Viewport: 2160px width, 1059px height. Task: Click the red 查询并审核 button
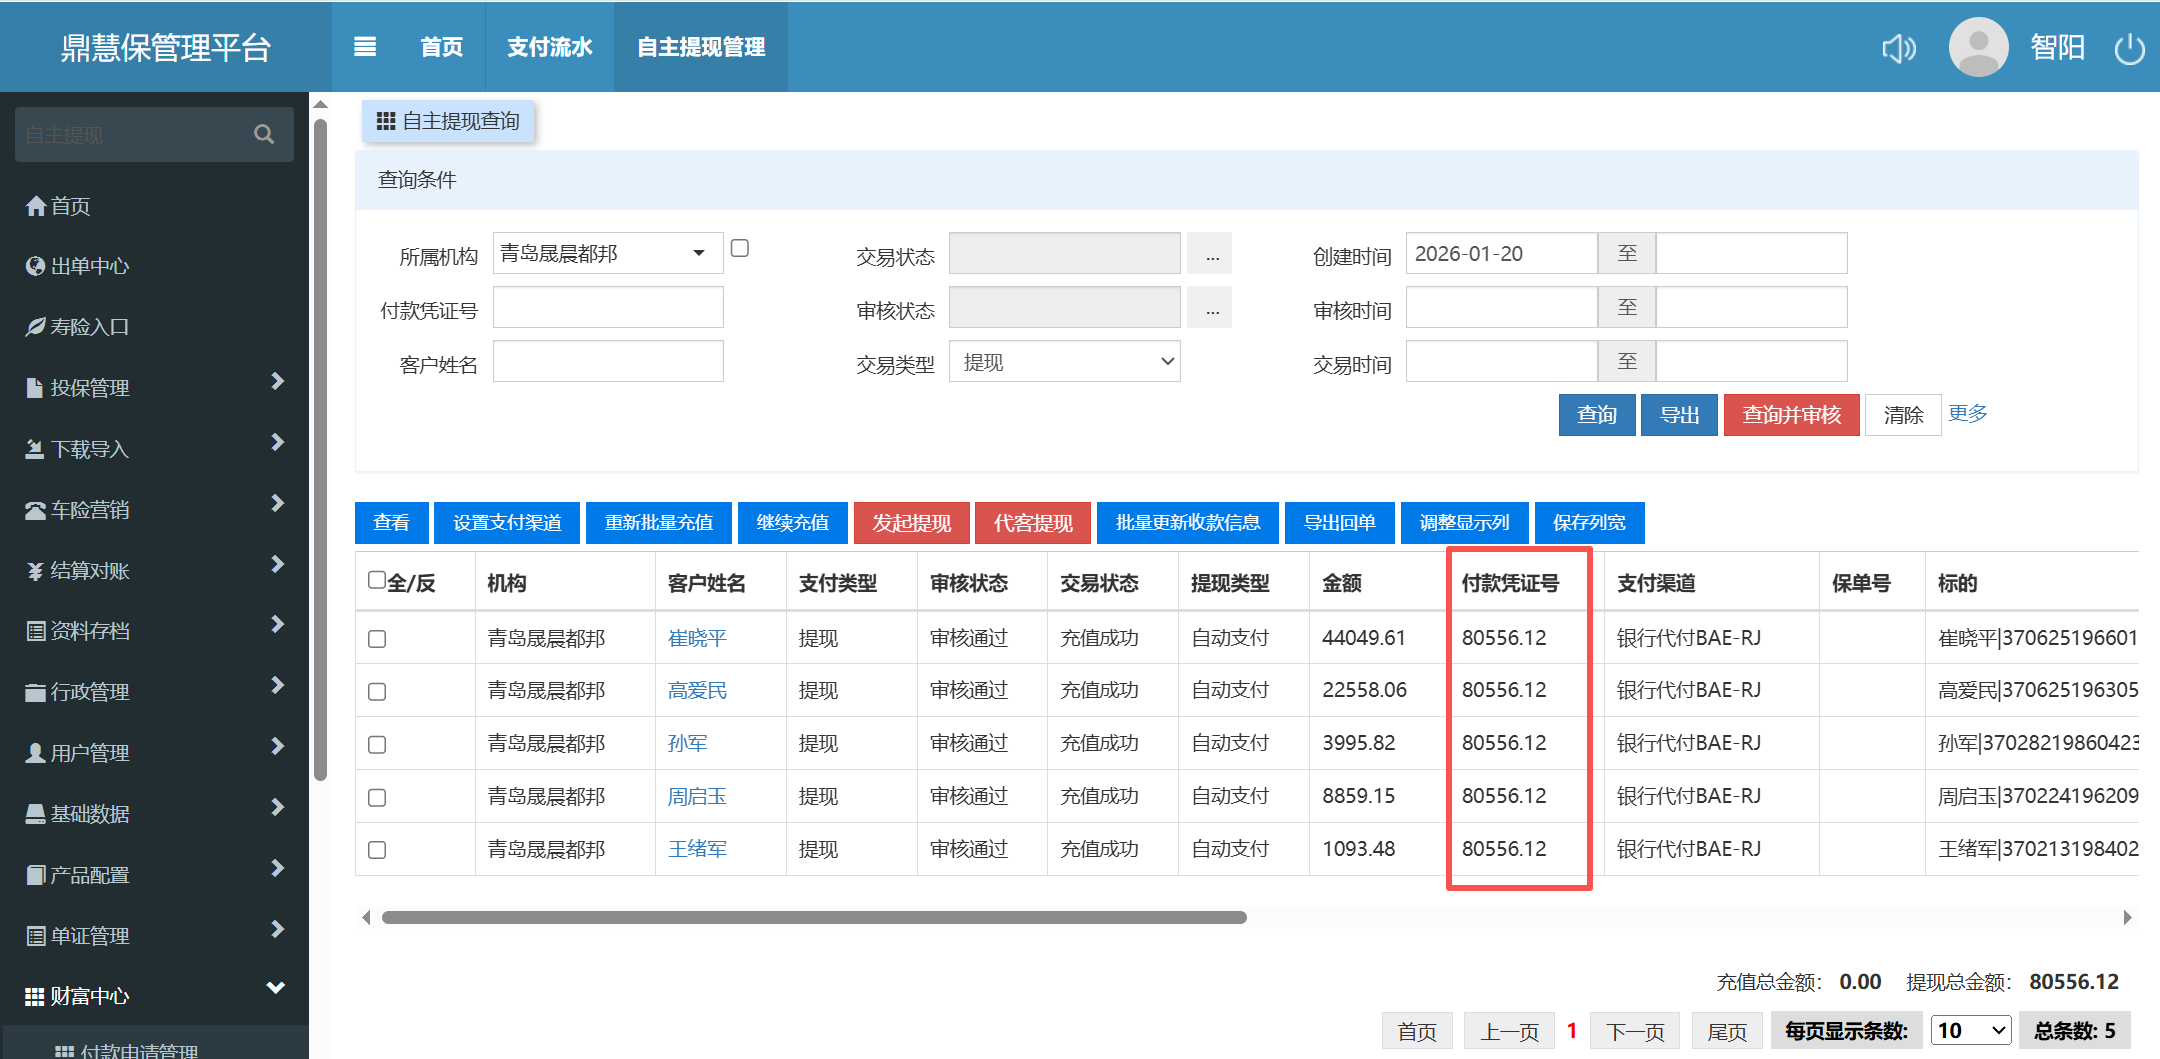coord(1790,415)
